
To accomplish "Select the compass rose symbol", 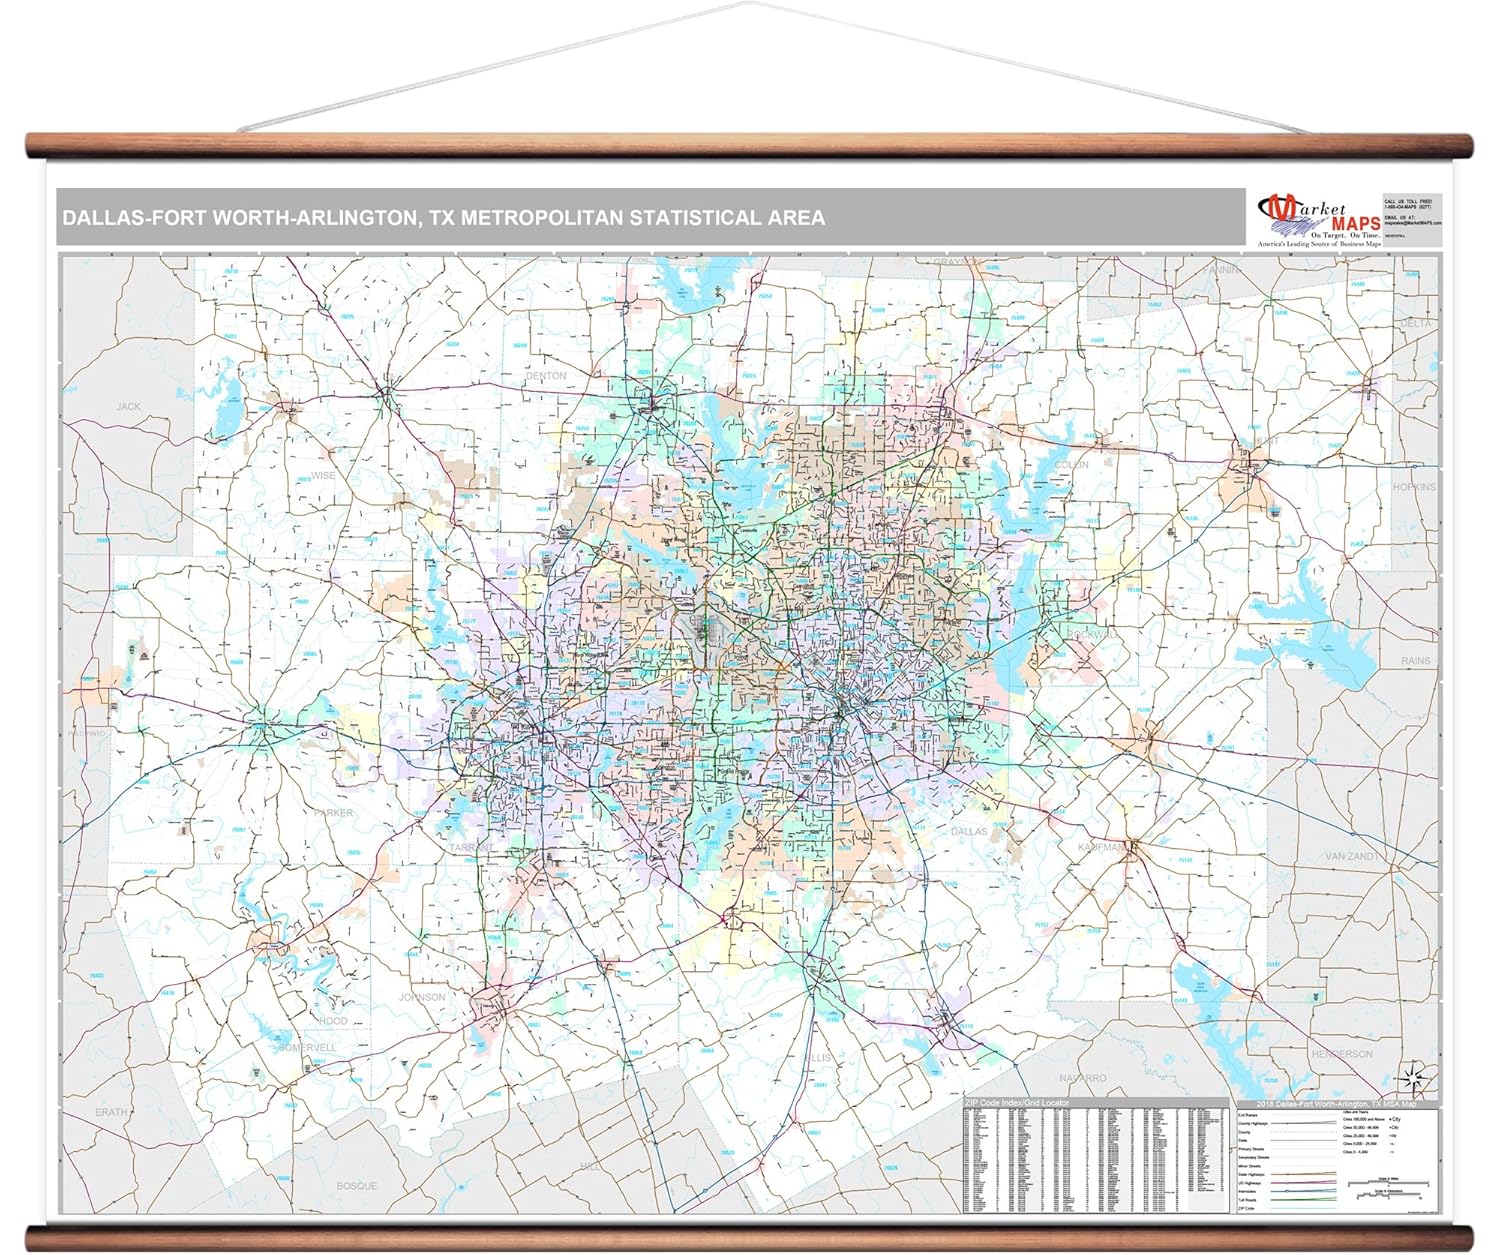I will pyautogui.click(x=1413, y=1079).
